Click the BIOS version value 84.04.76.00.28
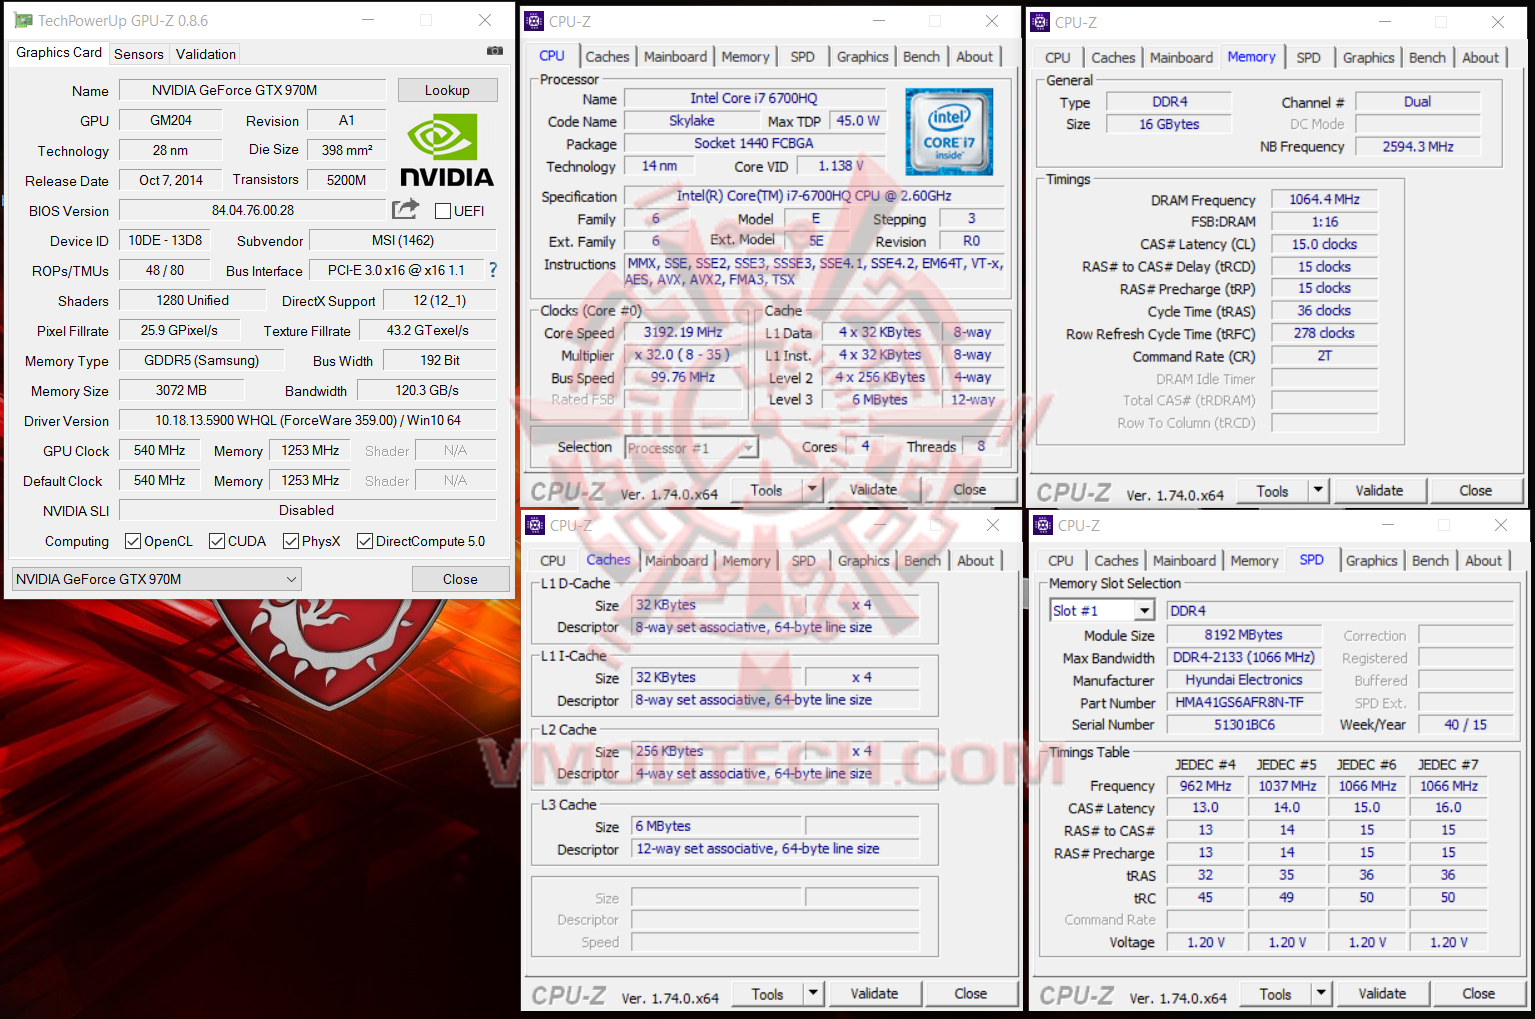The width and height of the screenshot is (1535, 1019). click(x=253, y=210)
